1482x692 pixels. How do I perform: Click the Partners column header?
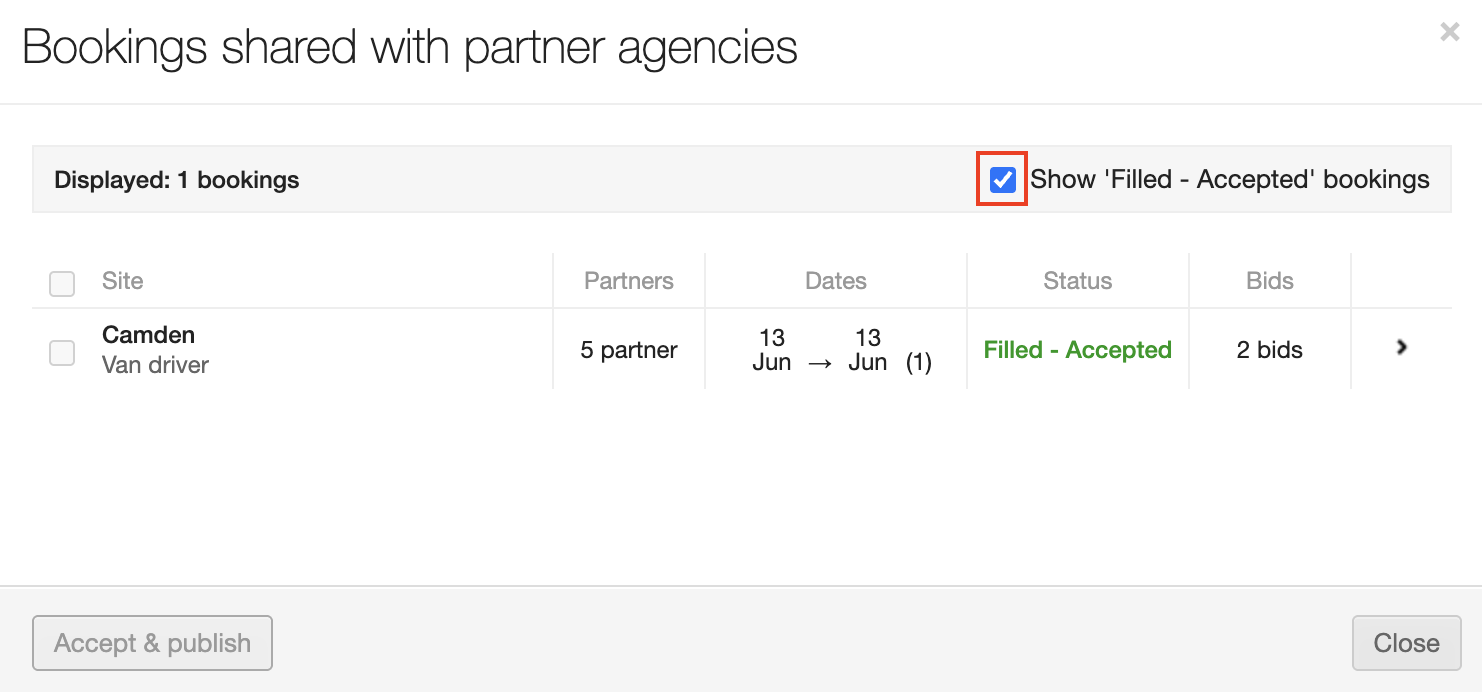(629, 281)
